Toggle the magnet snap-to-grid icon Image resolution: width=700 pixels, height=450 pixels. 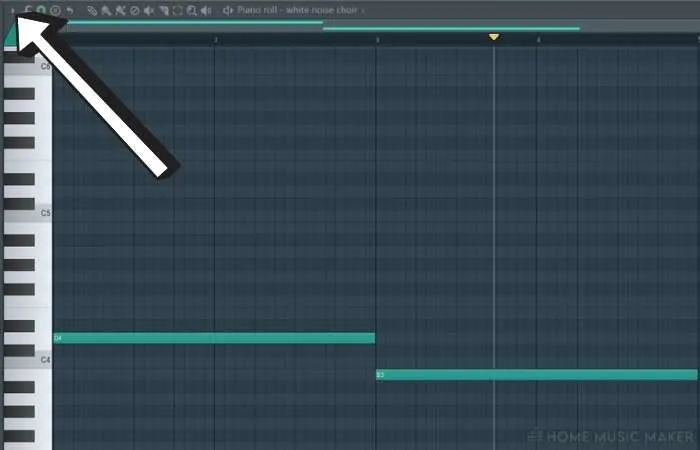pyautogui.click(x=41, y=10)
